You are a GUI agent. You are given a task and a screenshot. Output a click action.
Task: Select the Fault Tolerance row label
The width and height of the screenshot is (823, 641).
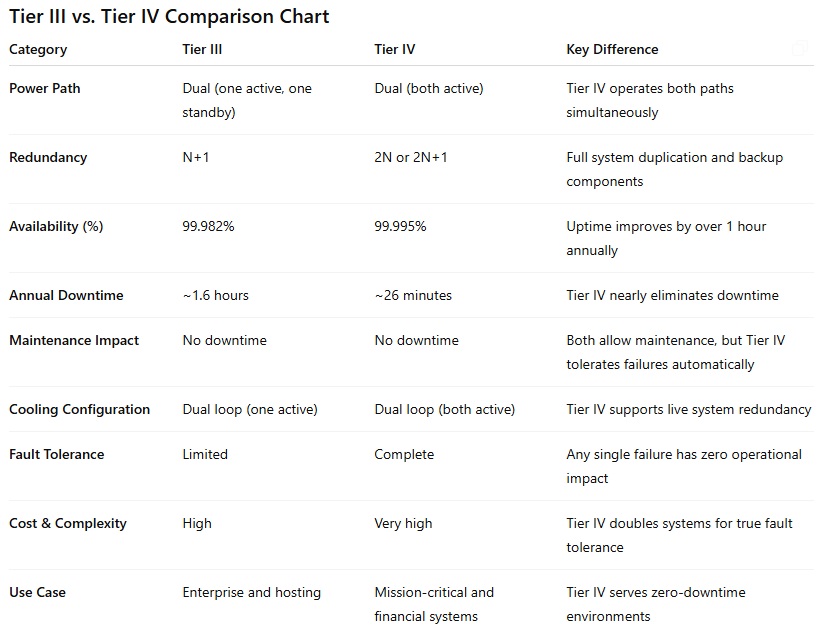57,454
